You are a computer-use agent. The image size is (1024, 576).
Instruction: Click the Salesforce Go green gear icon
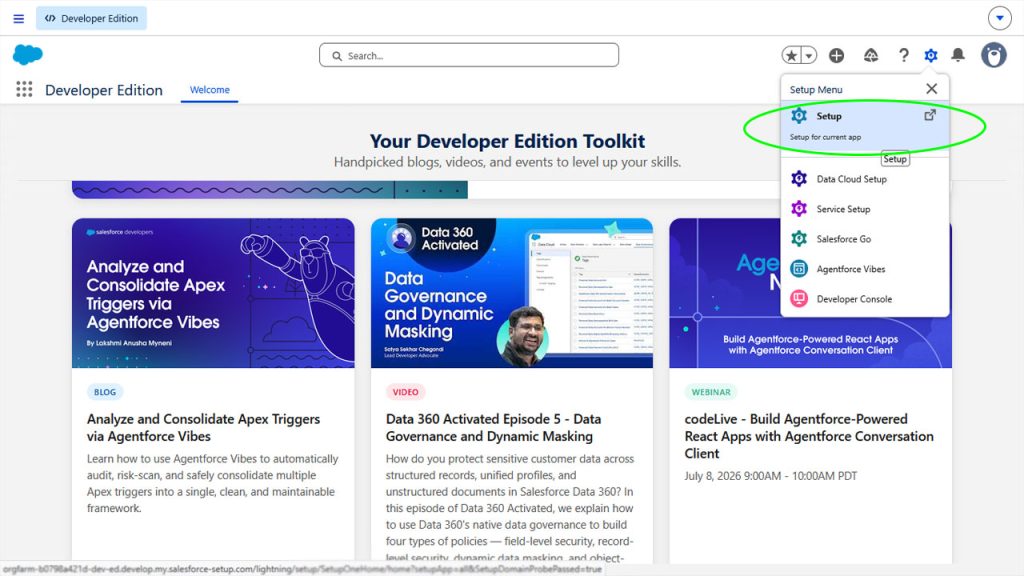[799, 238]
